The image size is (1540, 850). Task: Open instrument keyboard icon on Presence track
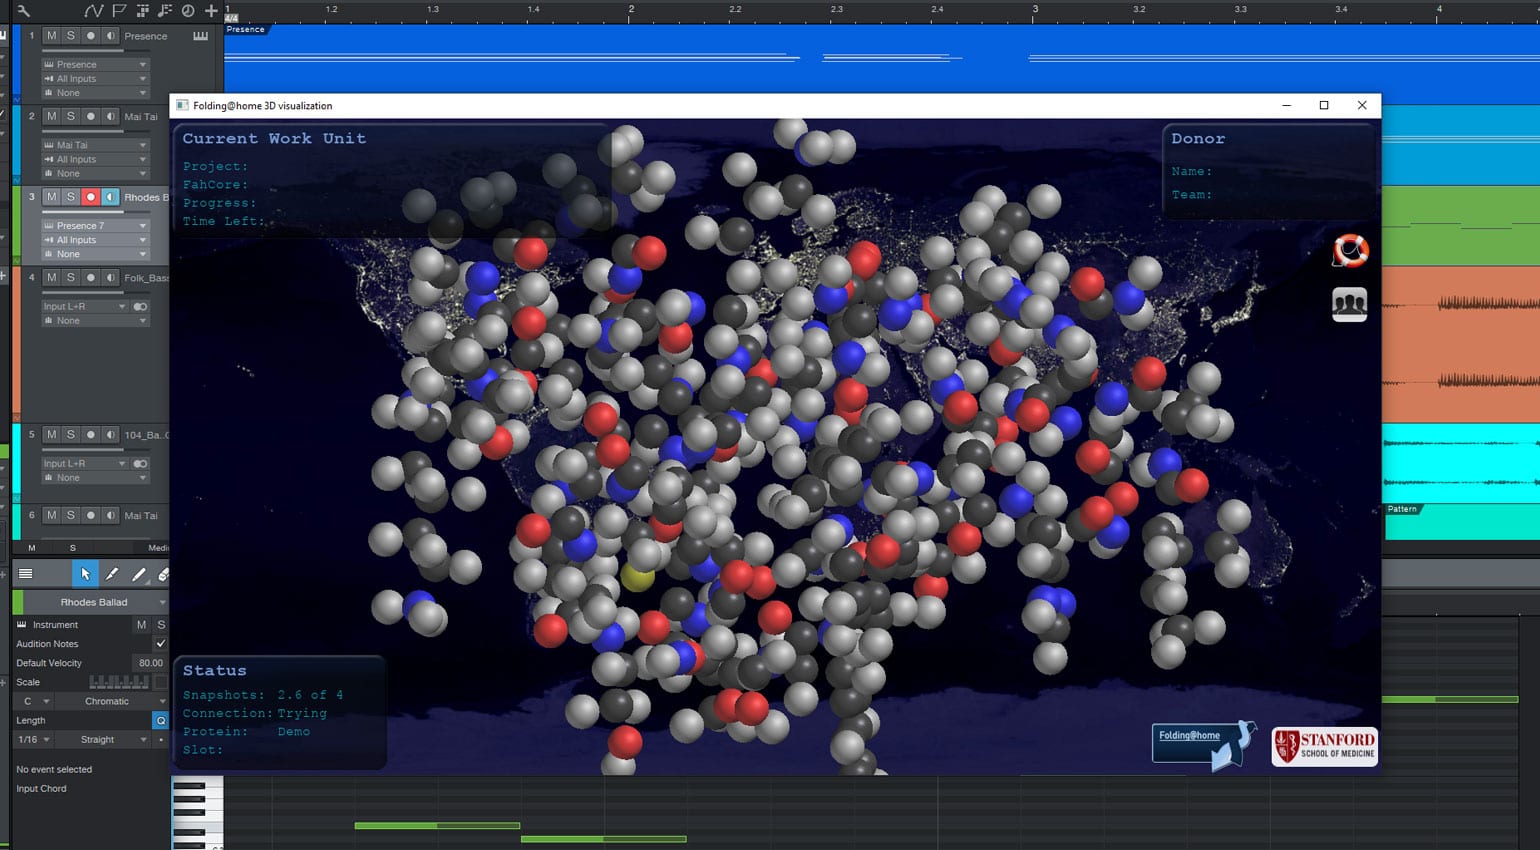(200, 36)
